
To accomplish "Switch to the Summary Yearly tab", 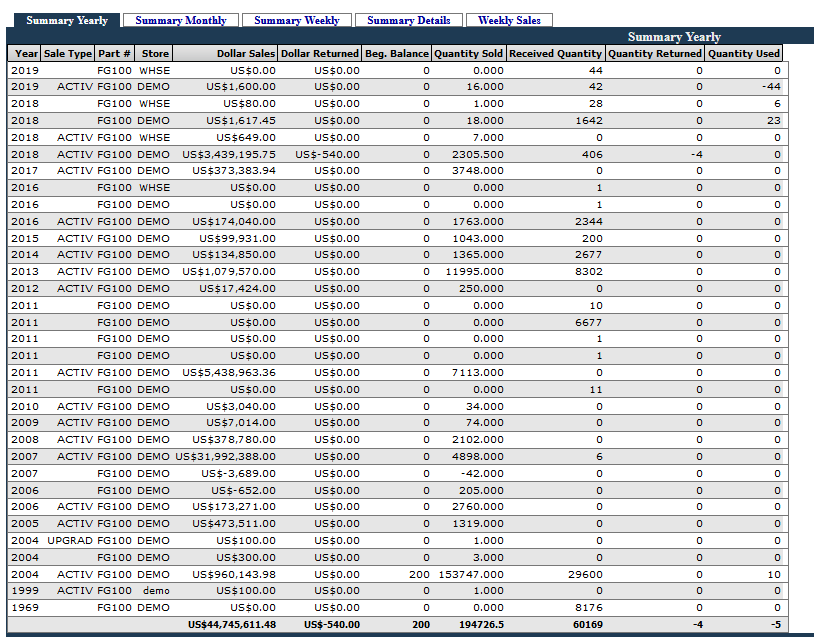I will [66, 20].
